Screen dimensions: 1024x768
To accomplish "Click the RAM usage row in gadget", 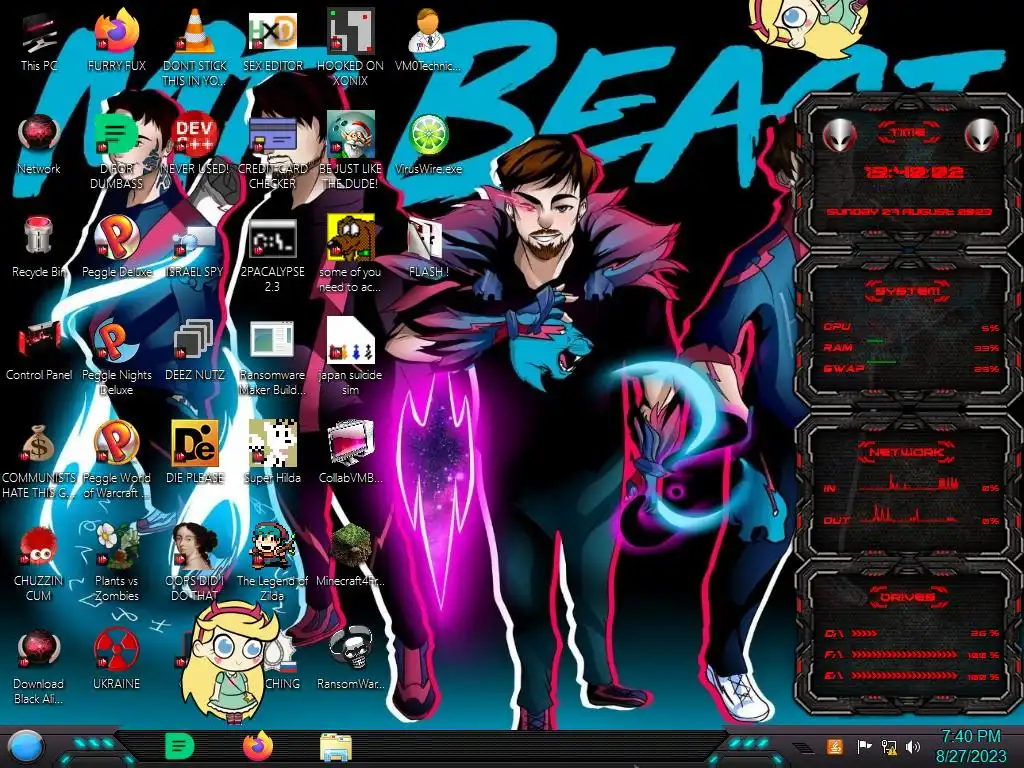I will pyautogui.click(x=911, y=348).
